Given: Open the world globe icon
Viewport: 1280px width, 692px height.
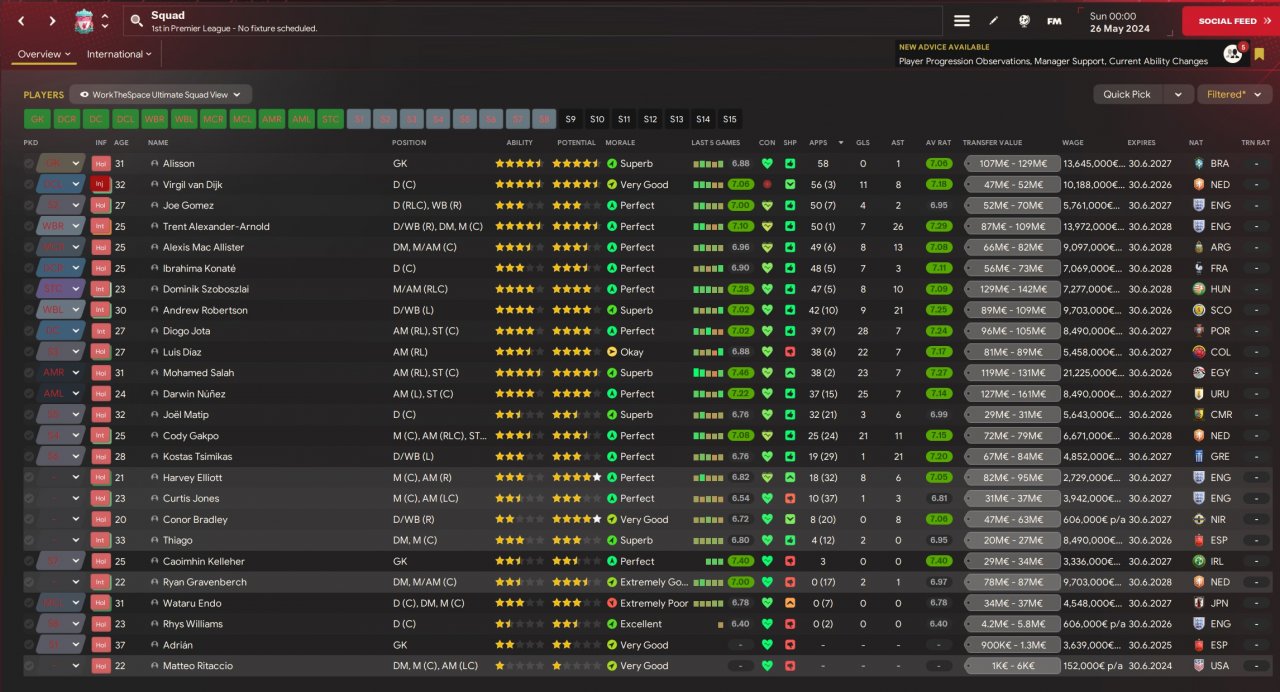Looking at the screenshot, I should pos(1024,21).
